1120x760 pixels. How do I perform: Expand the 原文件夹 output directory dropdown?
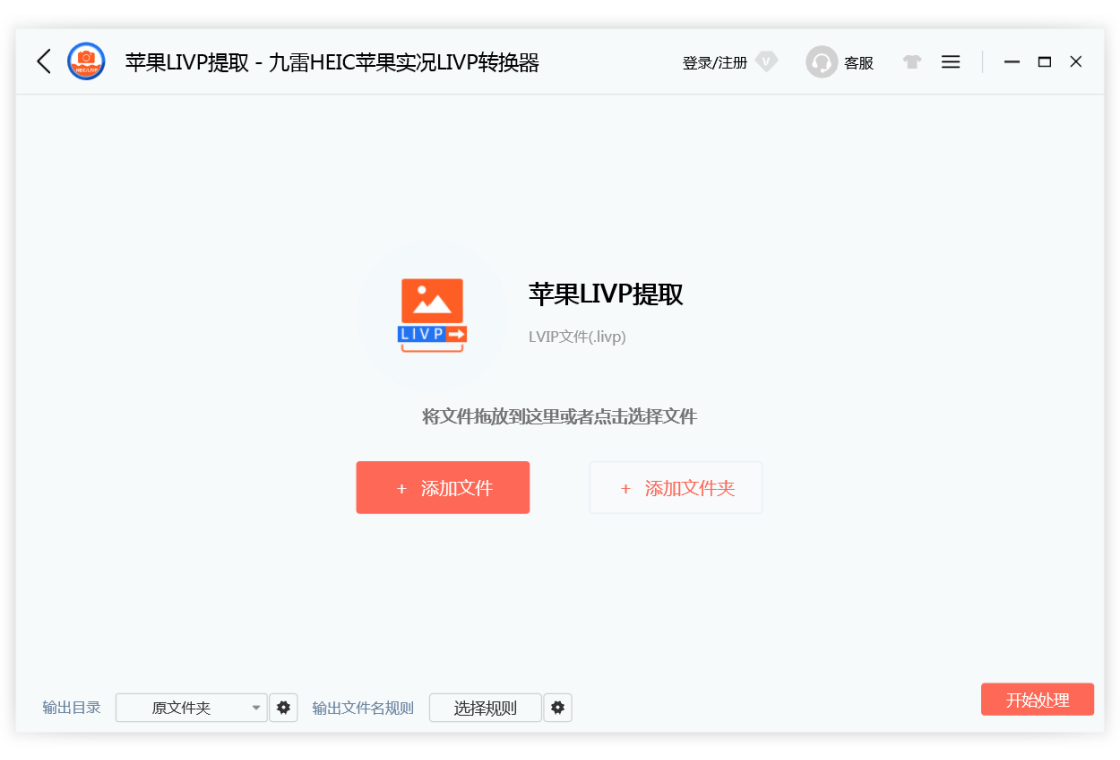coord(191,708)
